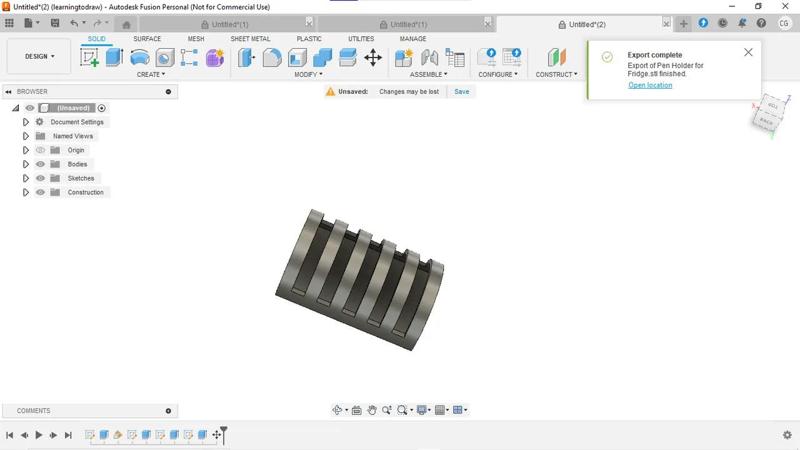800x450 pixels.
Task: Open the purple Create Form tool
Action: click(x=215, y=58)
